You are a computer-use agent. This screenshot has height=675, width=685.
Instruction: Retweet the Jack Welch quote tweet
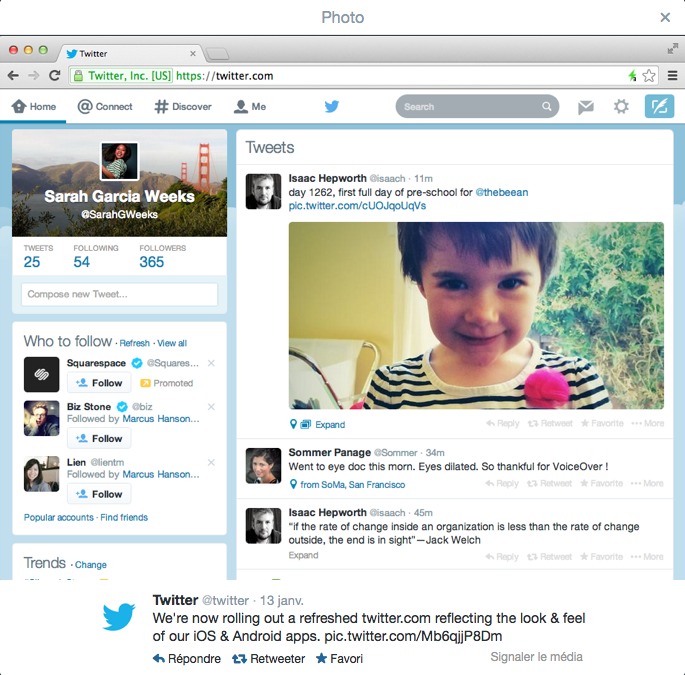(550, 557)
